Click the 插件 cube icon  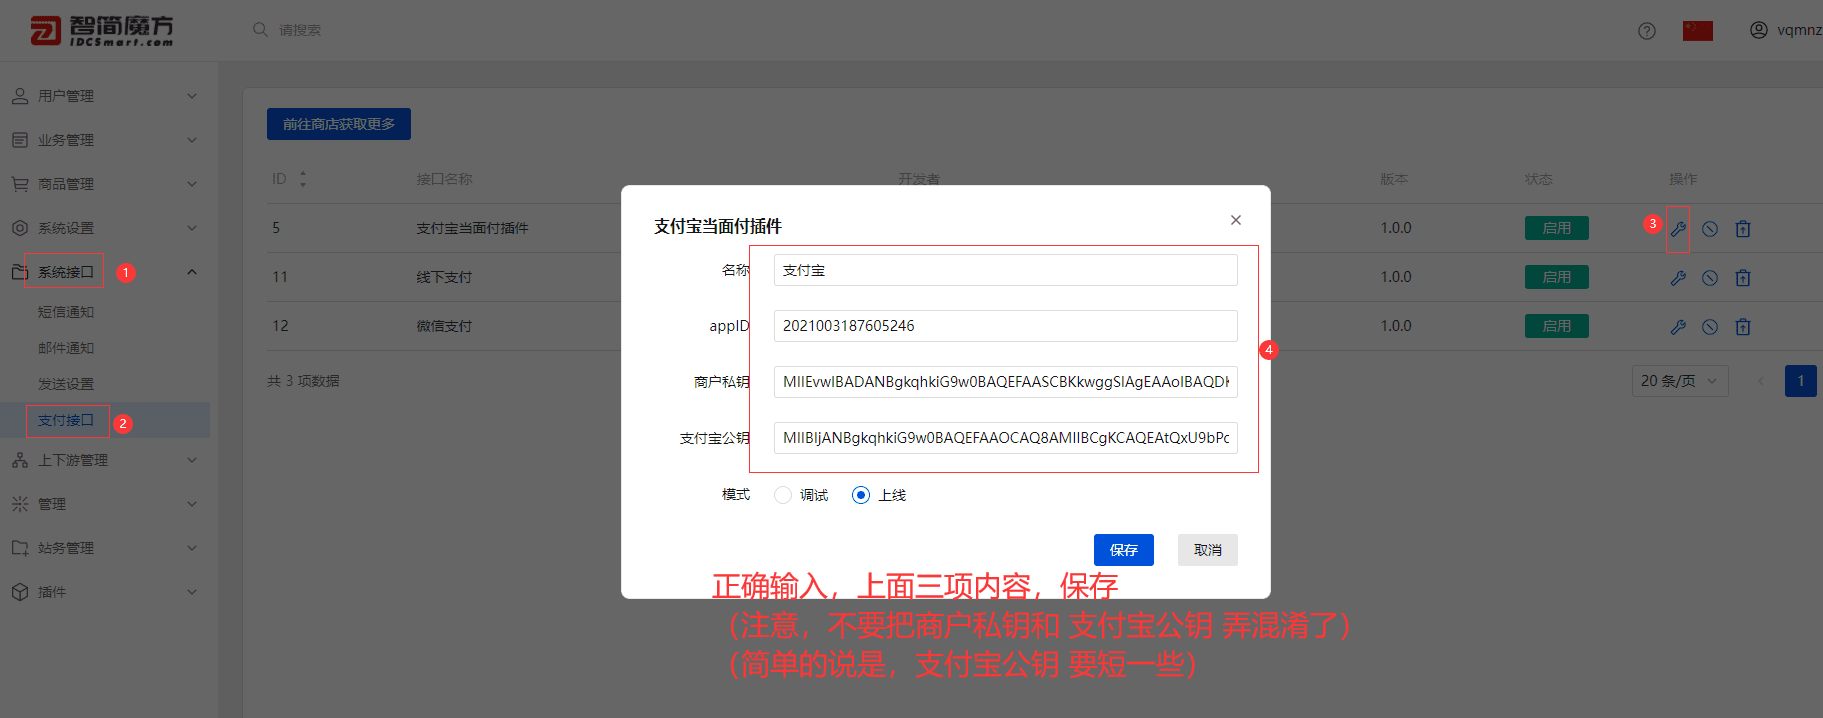coord(20,592)
